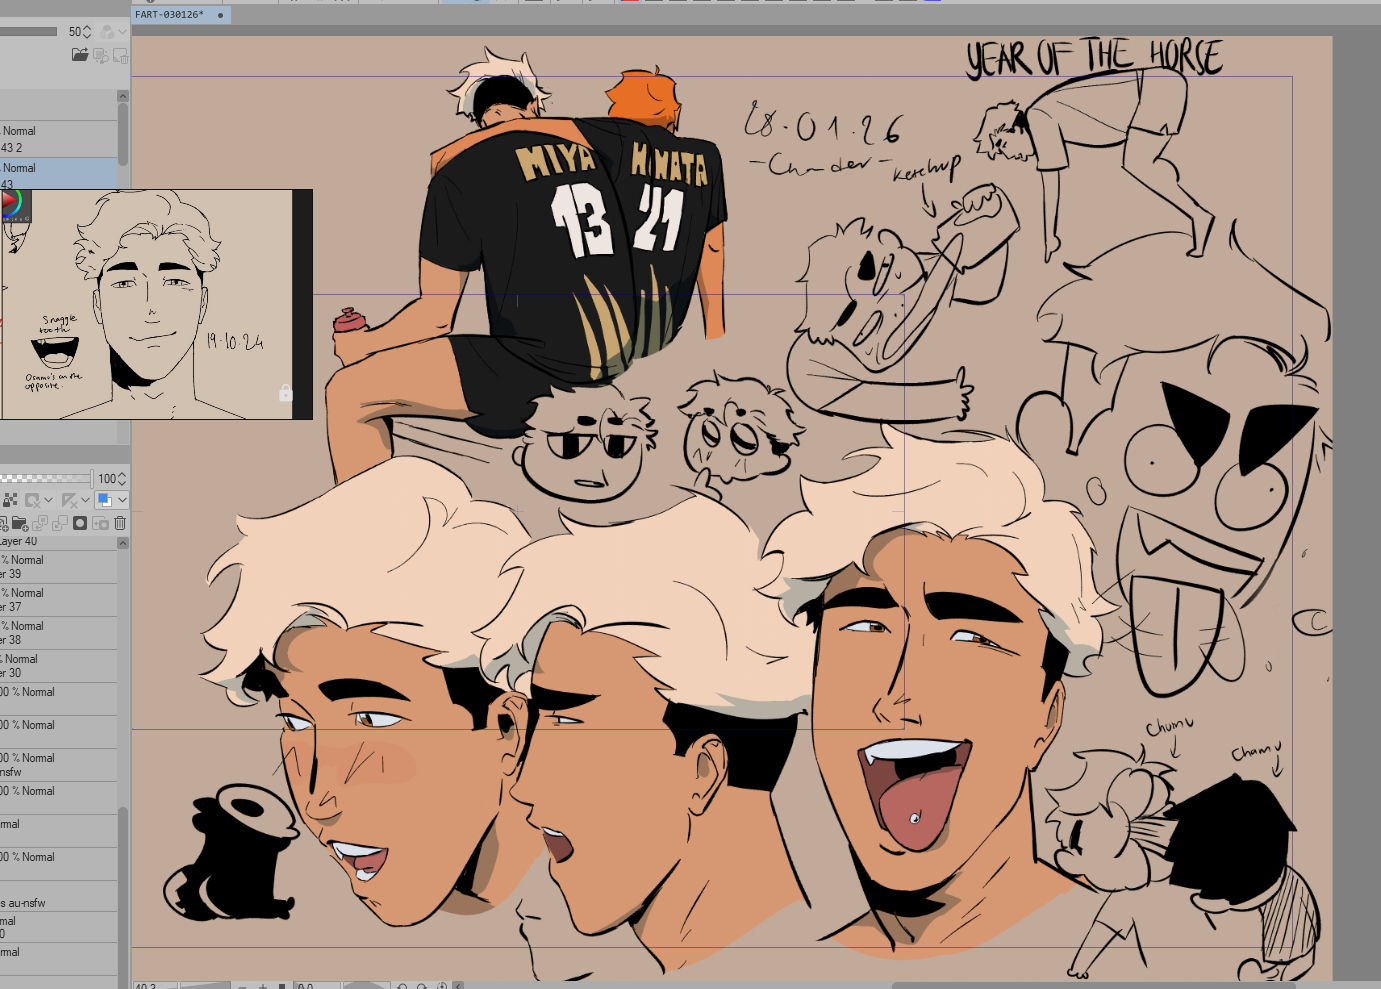Toggle the reference layer setting button
1381x989 pixels.
(x=33, y=500)
